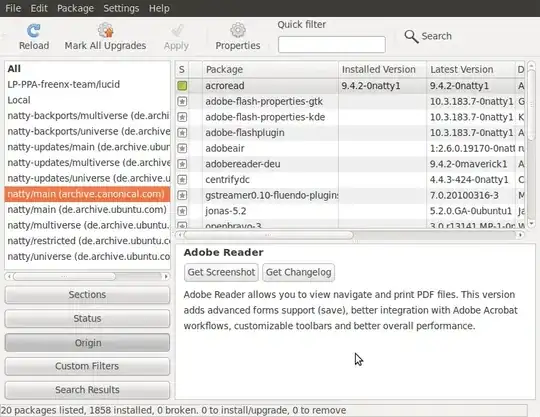540x417 pixels.
Task: Click the Mark All Upgrades icon
Action: pyautogui.click(x=105, y=30)
